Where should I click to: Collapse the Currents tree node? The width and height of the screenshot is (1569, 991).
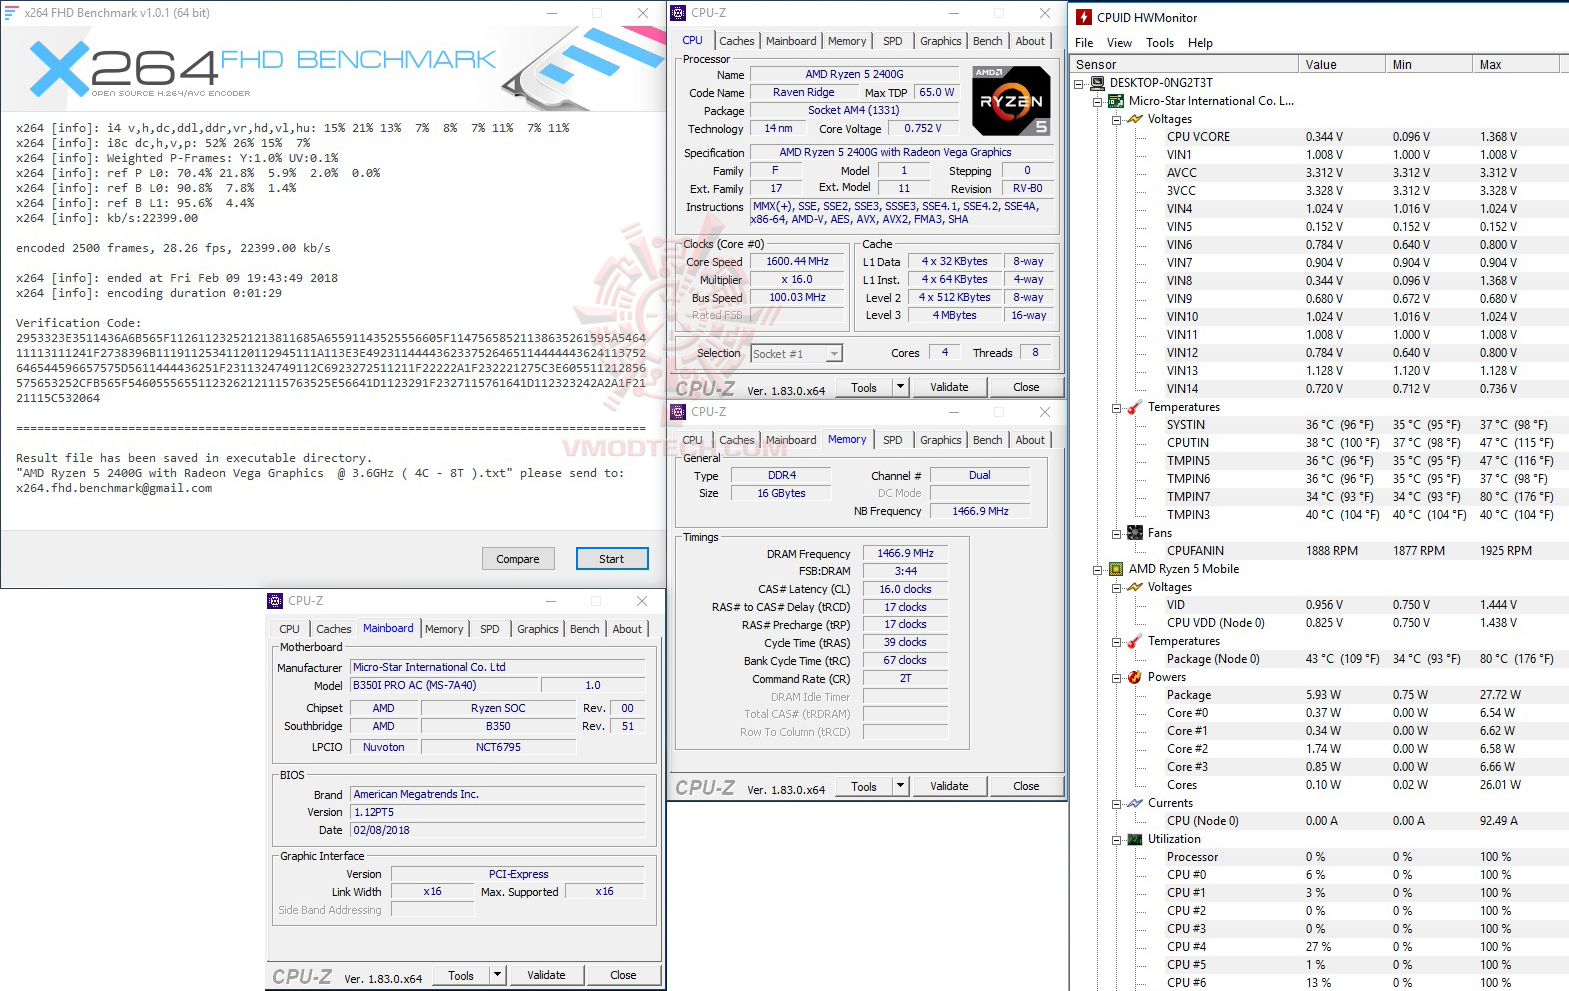[x=1116, y=804]
